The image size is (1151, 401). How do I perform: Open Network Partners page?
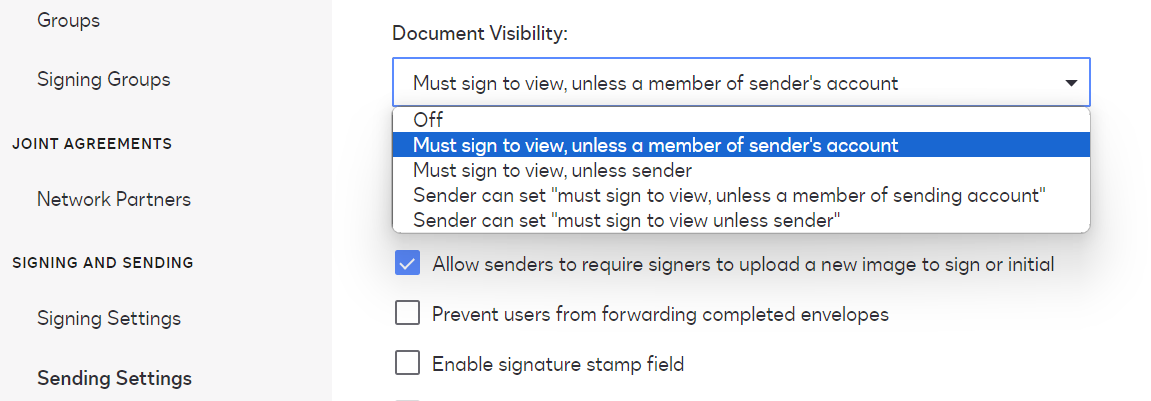click(x=113, y=199)
